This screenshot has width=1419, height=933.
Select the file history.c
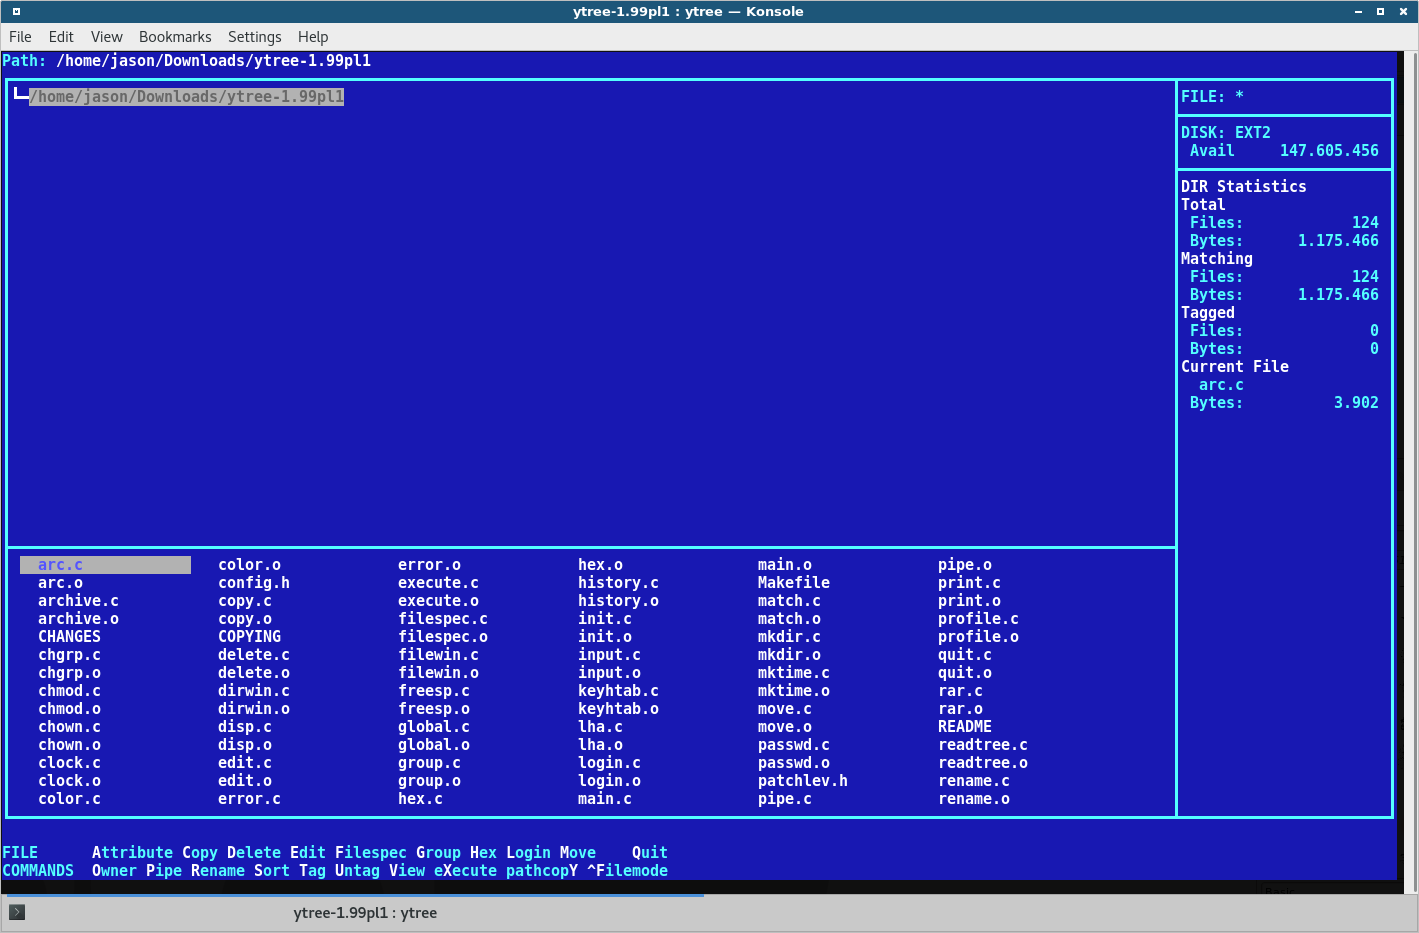click(619, 583)
